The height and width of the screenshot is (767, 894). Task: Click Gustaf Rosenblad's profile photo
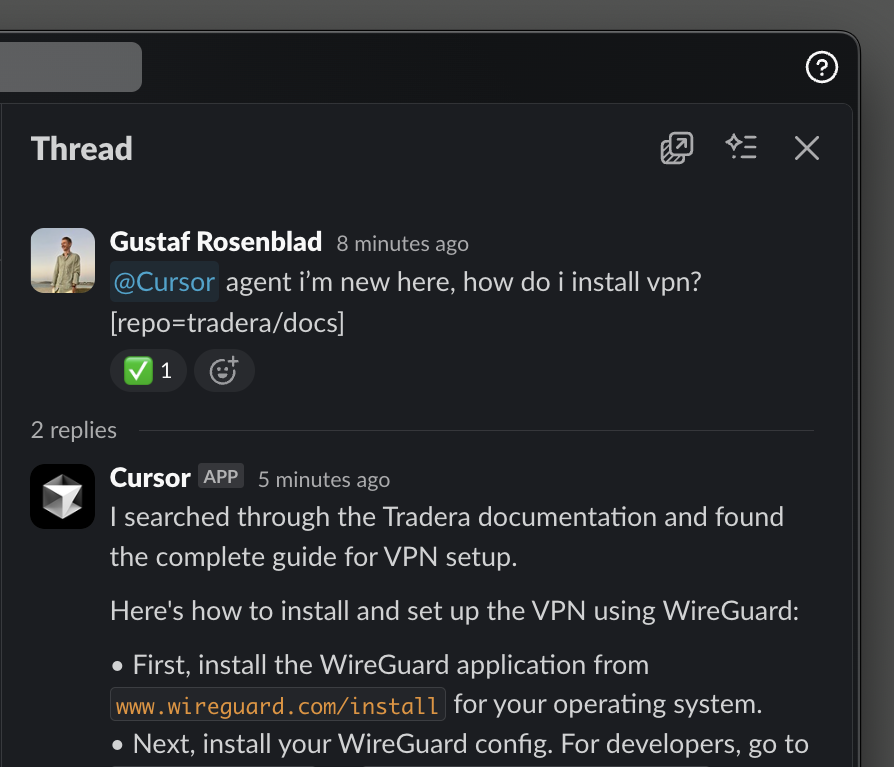click(x=63, y=261)
